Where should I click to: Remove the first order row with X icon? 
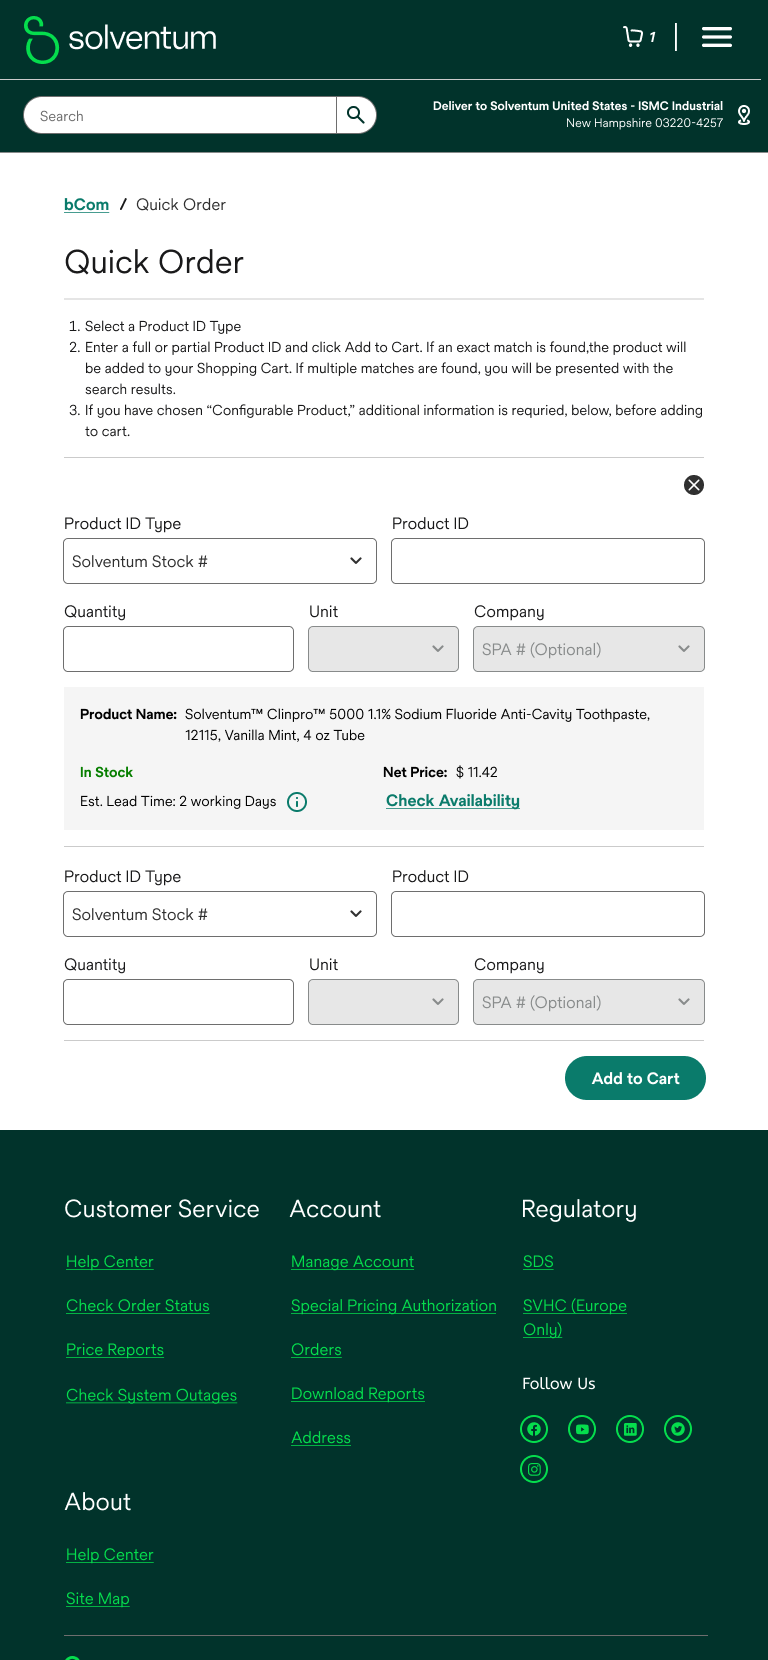pyautogui.click(x=694, y=485)
